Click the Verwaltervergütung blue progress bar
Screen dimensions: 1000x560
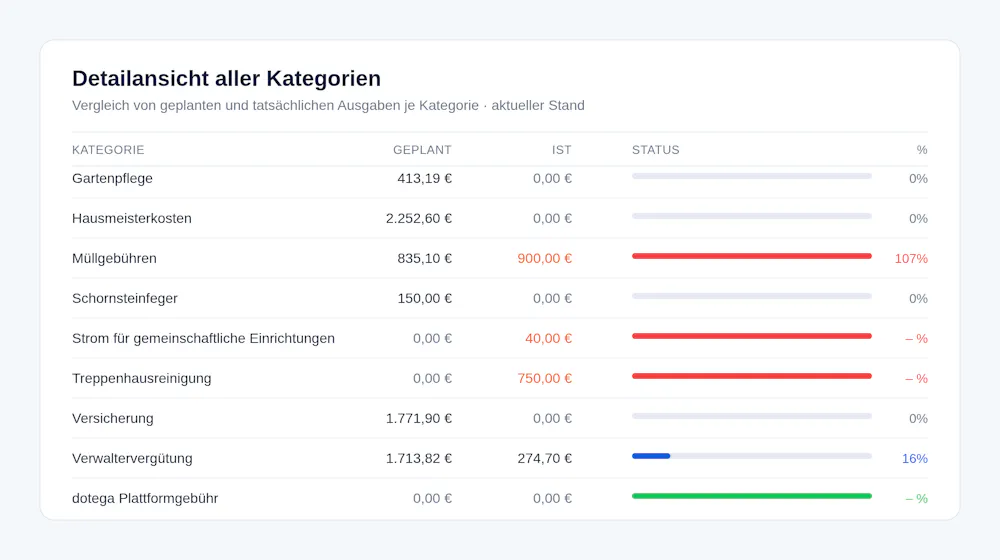tap(651, 456)
